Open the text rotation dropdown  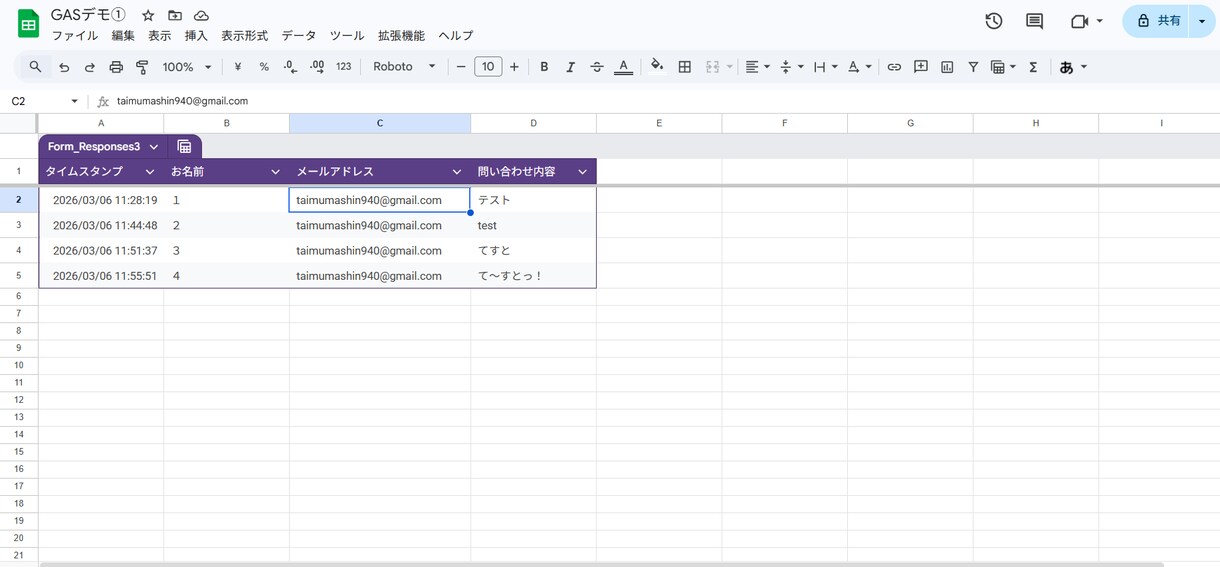coord(859,67)
